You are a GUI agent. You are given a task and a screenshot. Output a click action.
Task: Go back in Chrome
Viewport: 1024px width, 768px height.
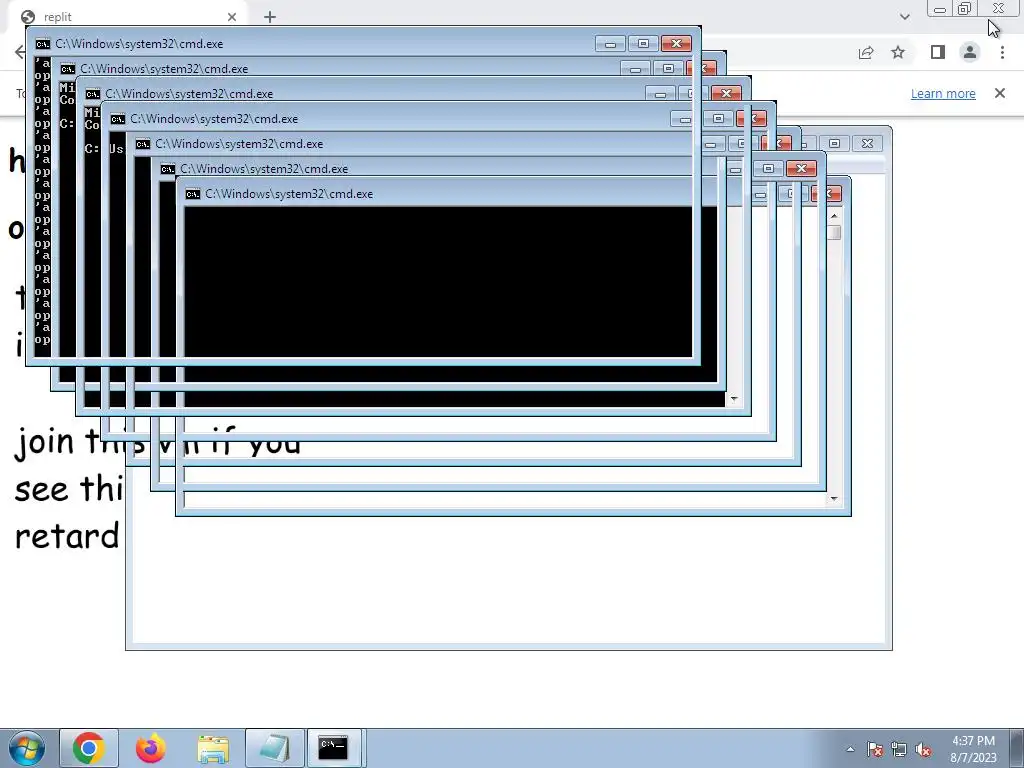click(20, 52)
